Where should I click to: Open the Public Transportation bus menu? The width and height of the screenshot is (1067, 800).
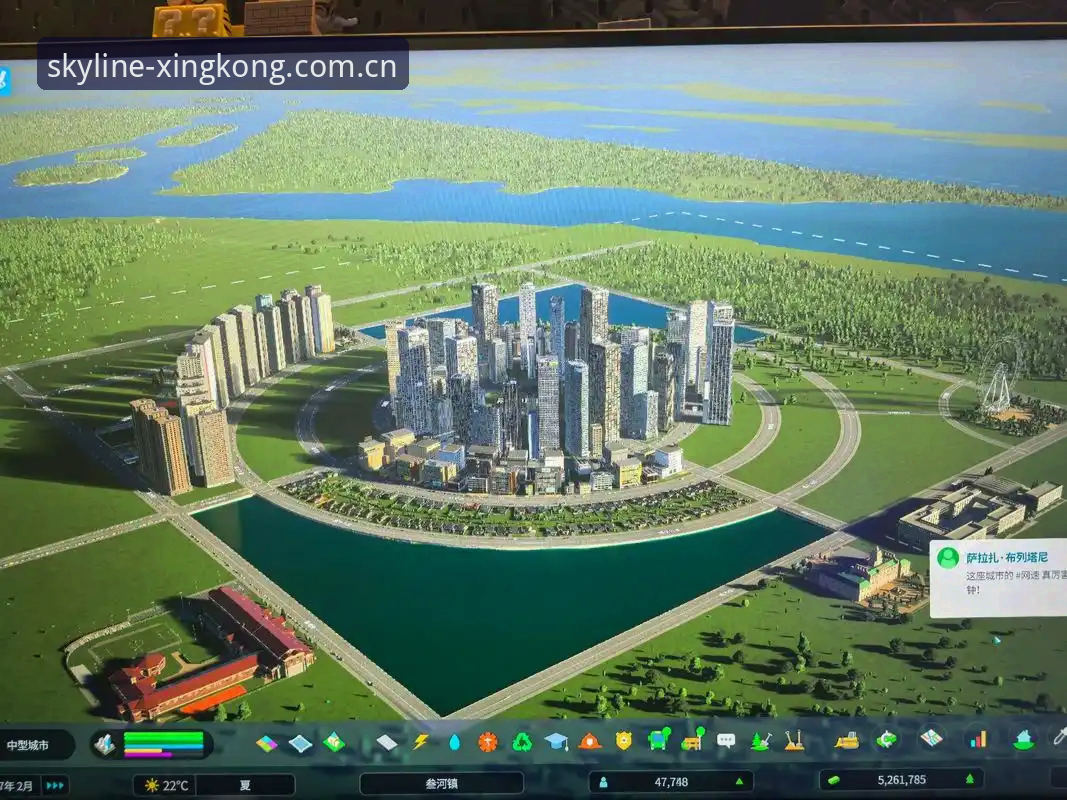tap(659, 739)
